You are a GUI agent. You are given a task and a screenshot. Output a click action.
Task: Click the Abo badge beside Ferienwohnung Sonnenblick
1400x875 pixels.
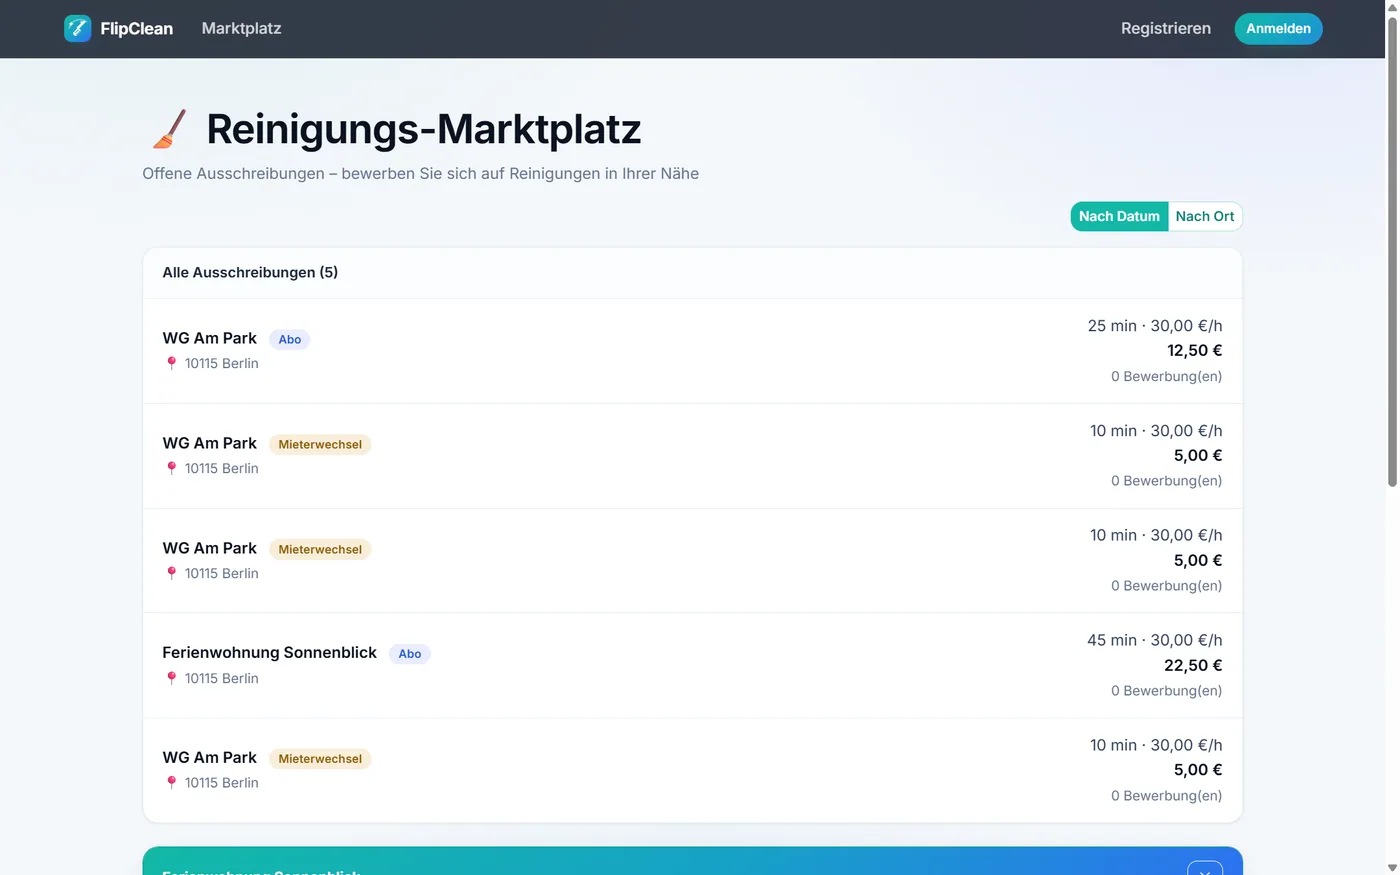(410, 654)
